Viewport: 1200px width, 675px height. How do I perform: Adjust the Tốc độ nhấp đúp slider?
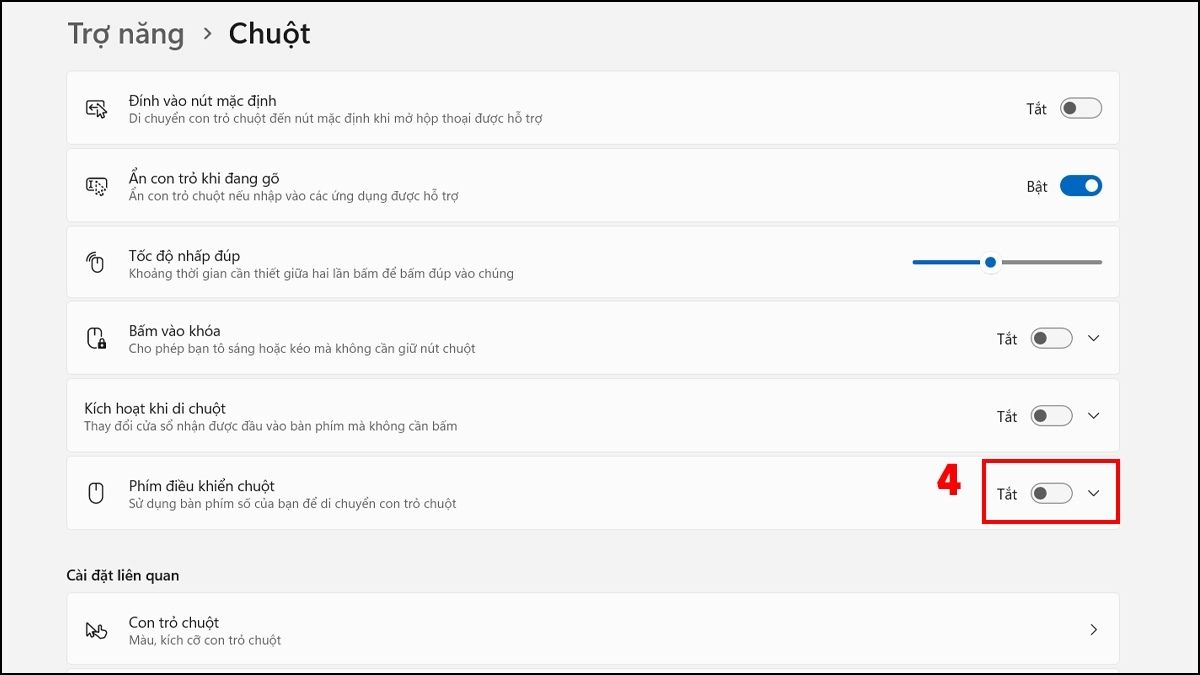point(990,262)
